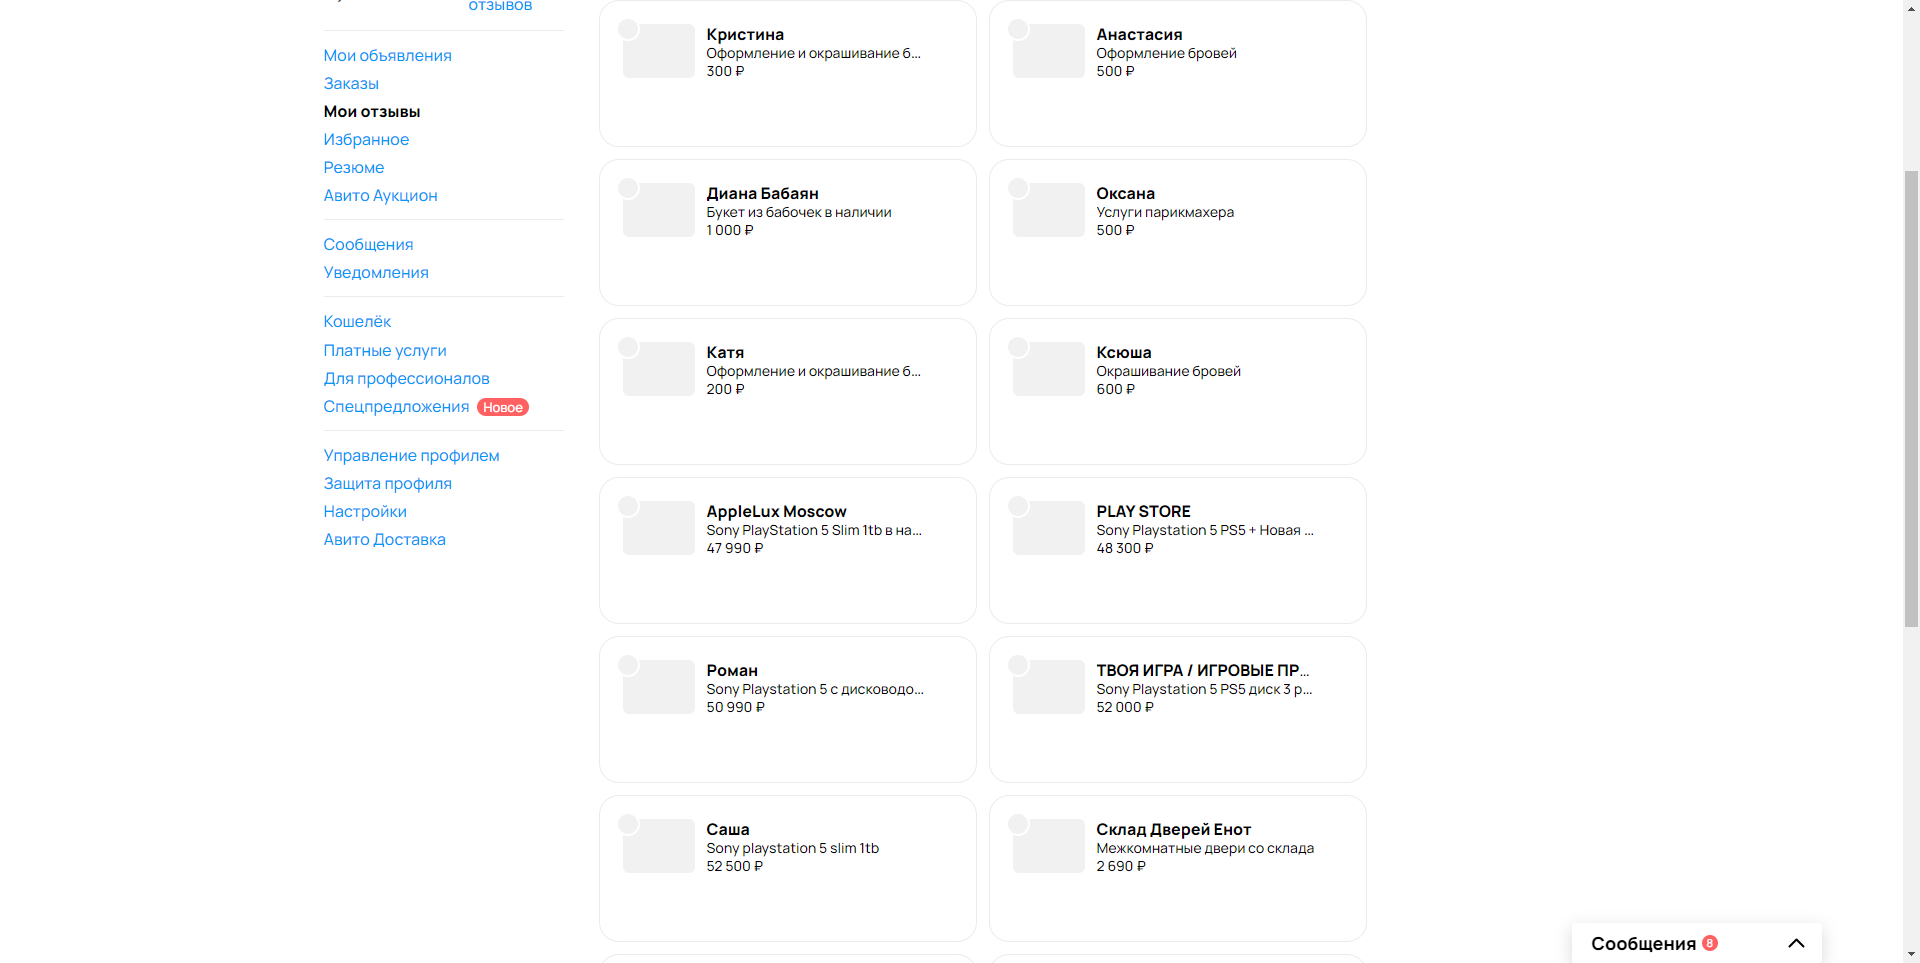Click Саша's listing thumbnail
The height and width of the screenshot is (963, 1920).
click(658, 846)
